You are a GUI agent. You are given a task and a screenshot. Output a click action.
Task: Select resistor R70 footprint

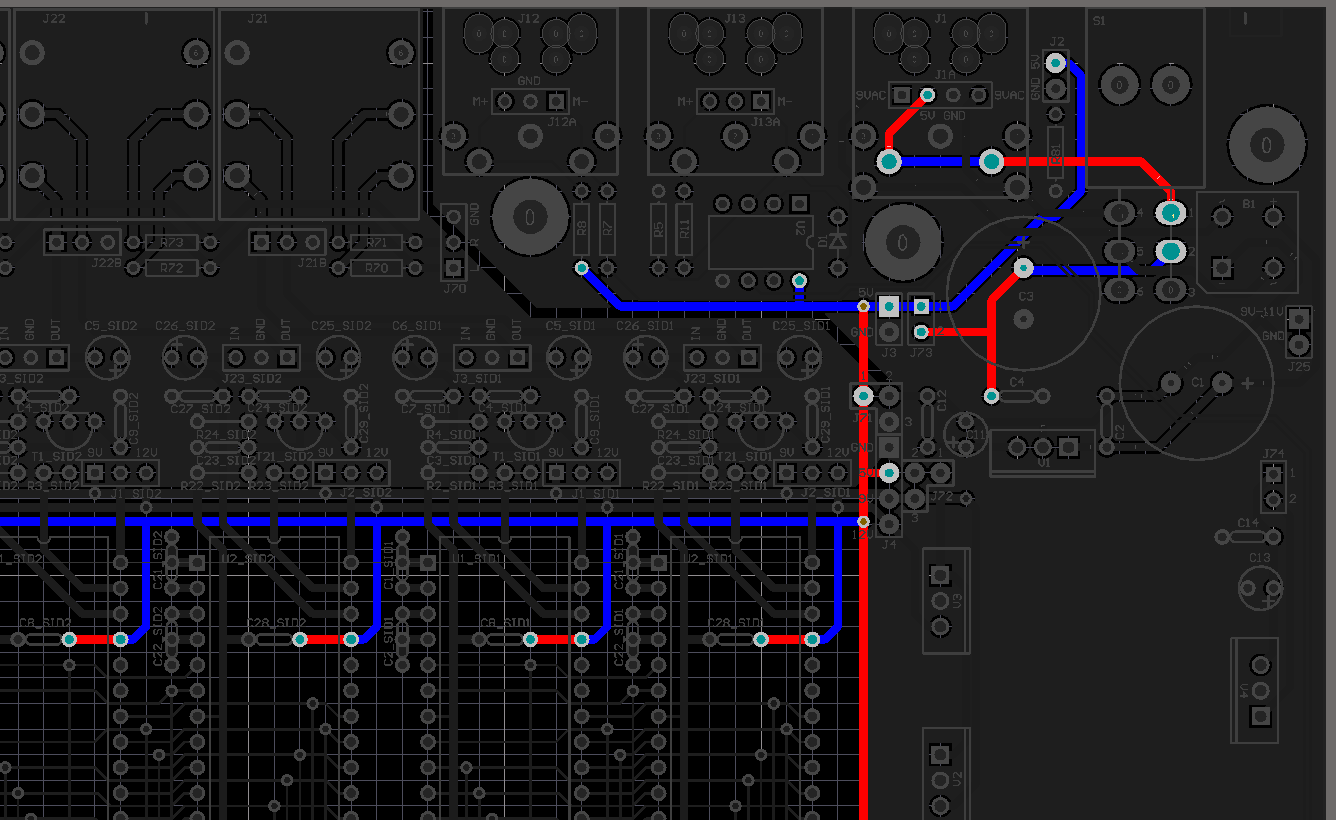(x=376, y=268)
